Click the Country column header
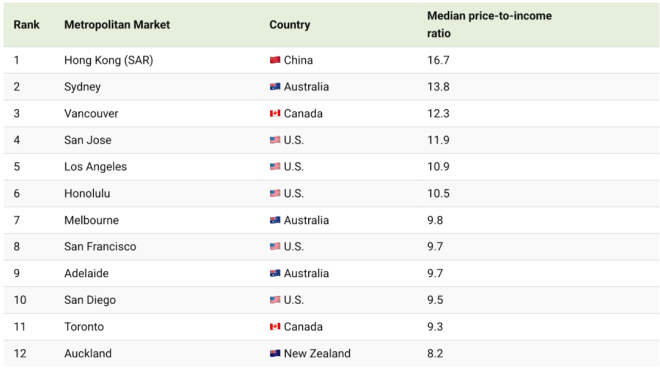Screen dimensions: 660x370 [x=290, y=25]
